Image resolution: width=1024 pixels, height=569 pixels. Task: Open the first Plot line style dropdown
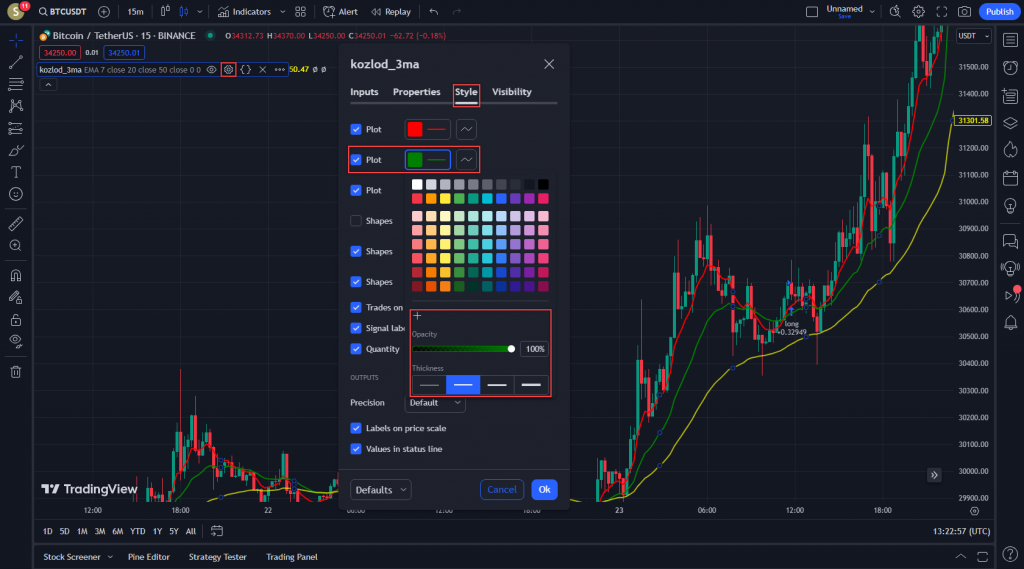466,129
